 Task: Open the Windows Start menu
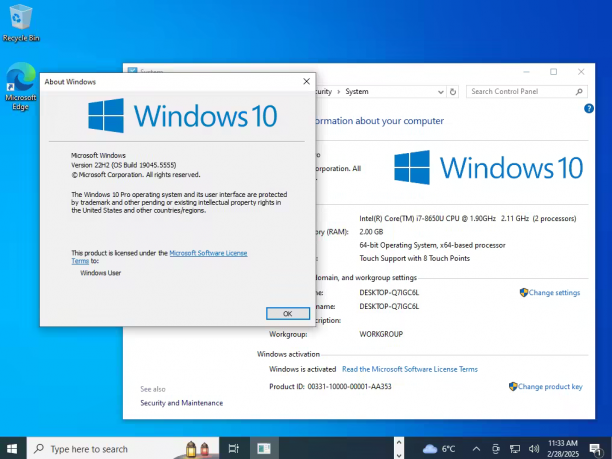[13, 448]
